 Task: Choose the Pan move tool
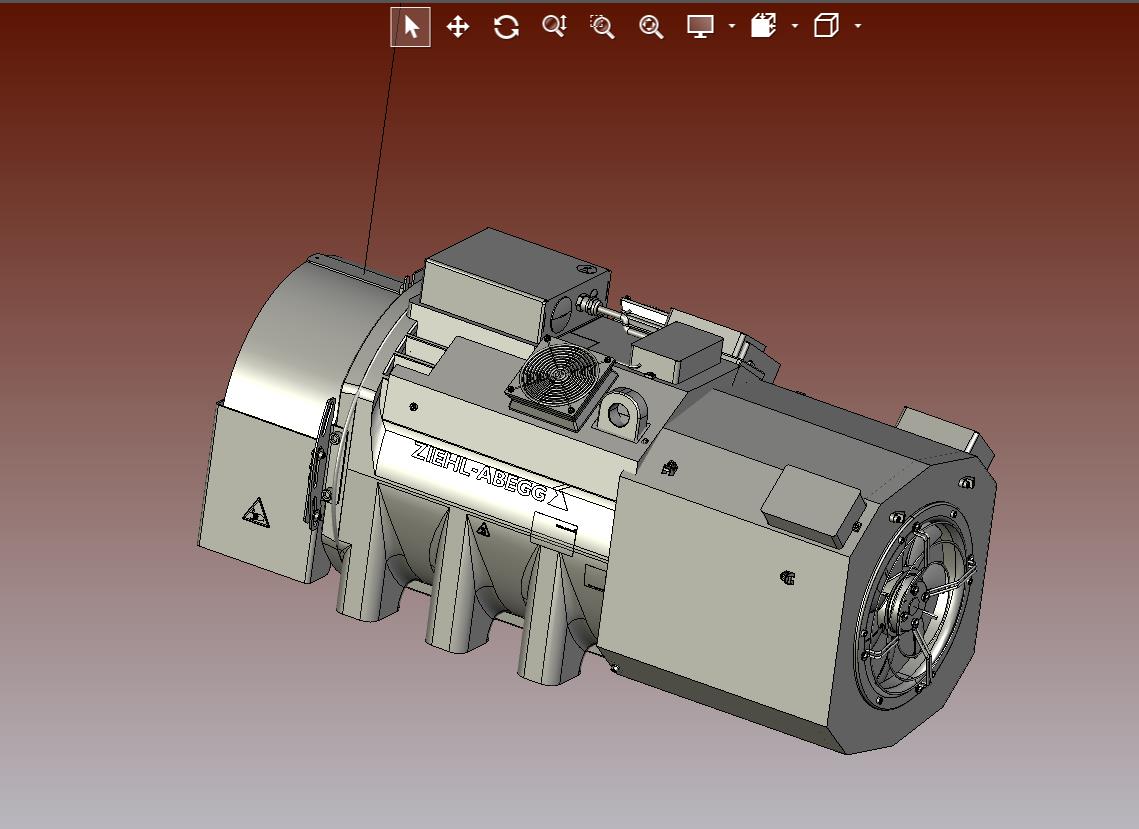coord(458,27)
